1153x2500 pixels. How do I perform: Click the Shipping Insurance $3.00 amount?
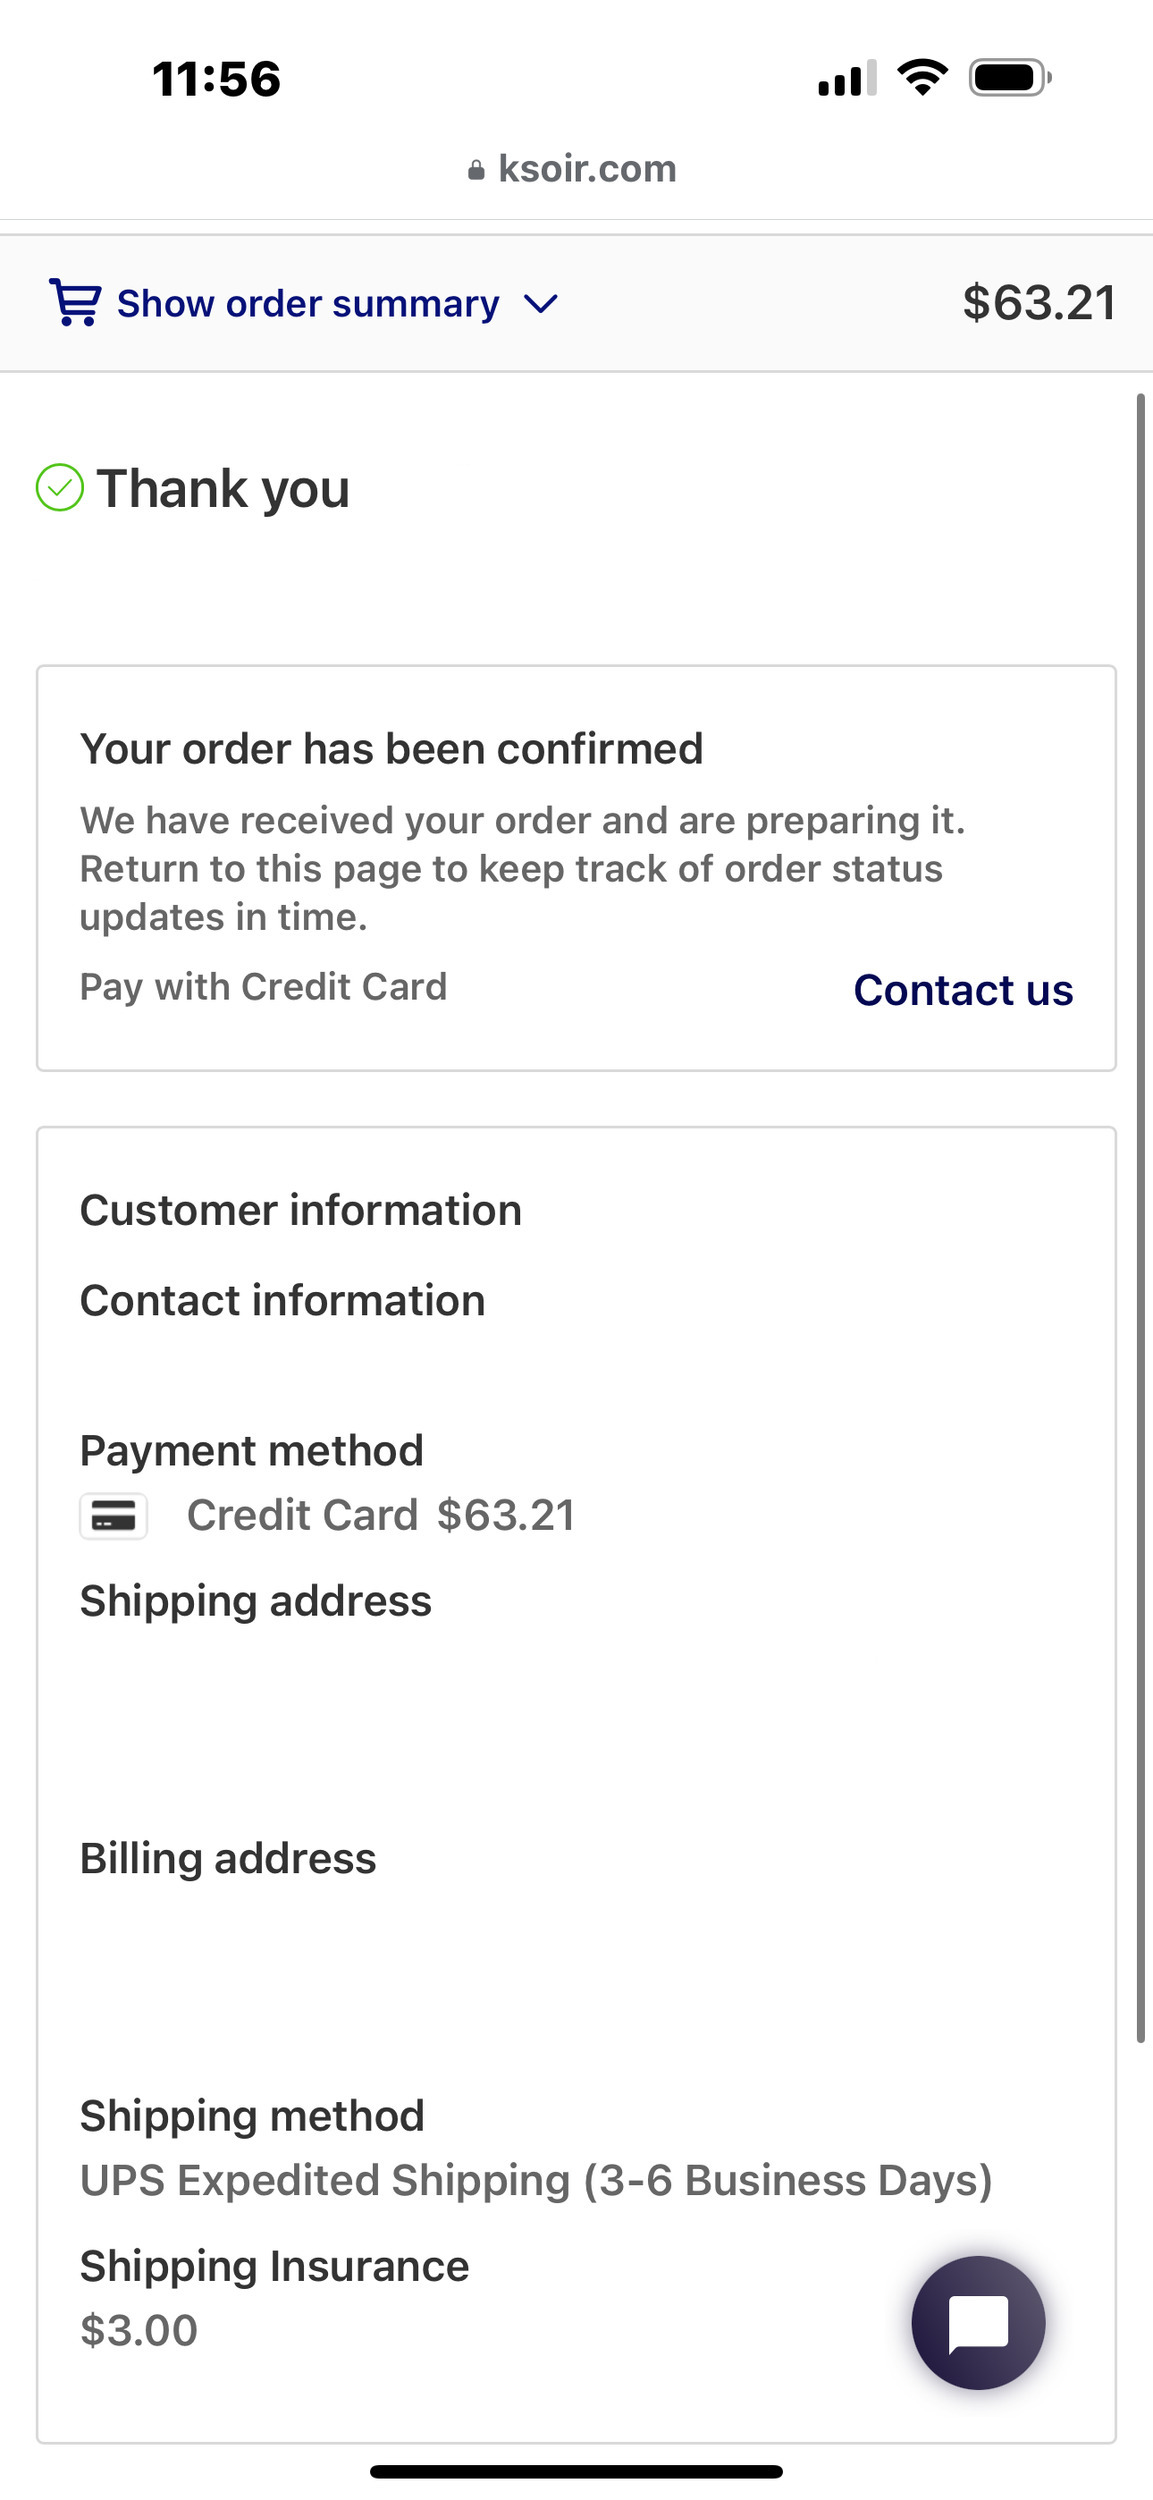click(x=139, y=2331)
